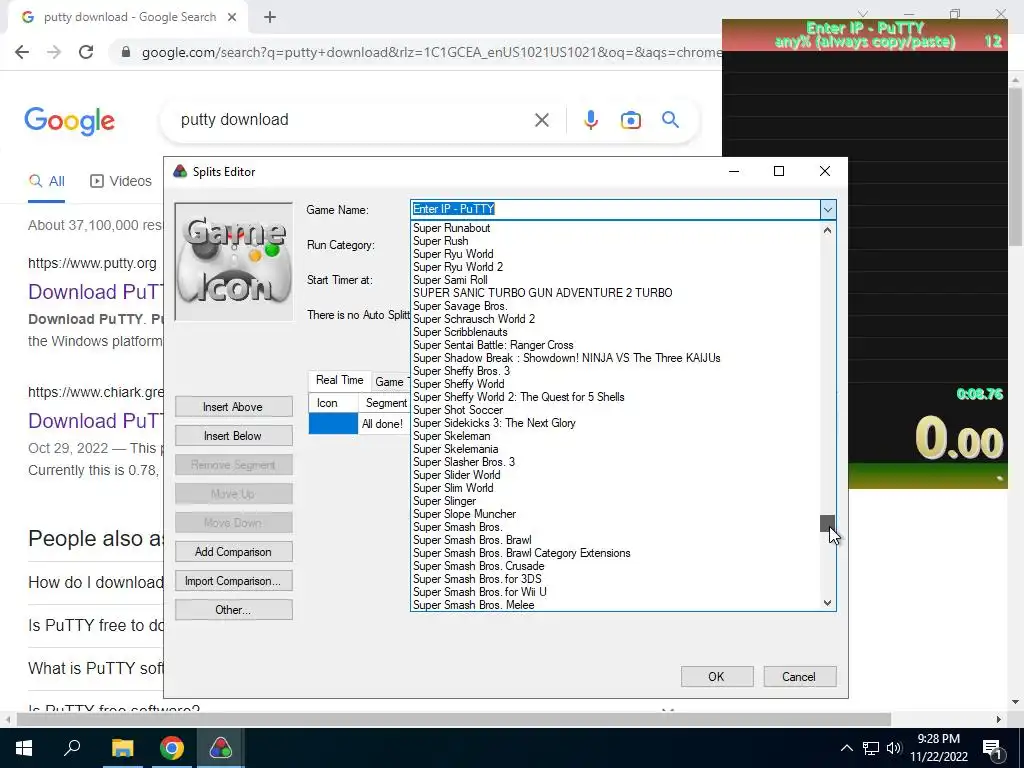The image size is (1024, 768).
Task: Open Google search by image camera
Action: click(x=630, y=120)
